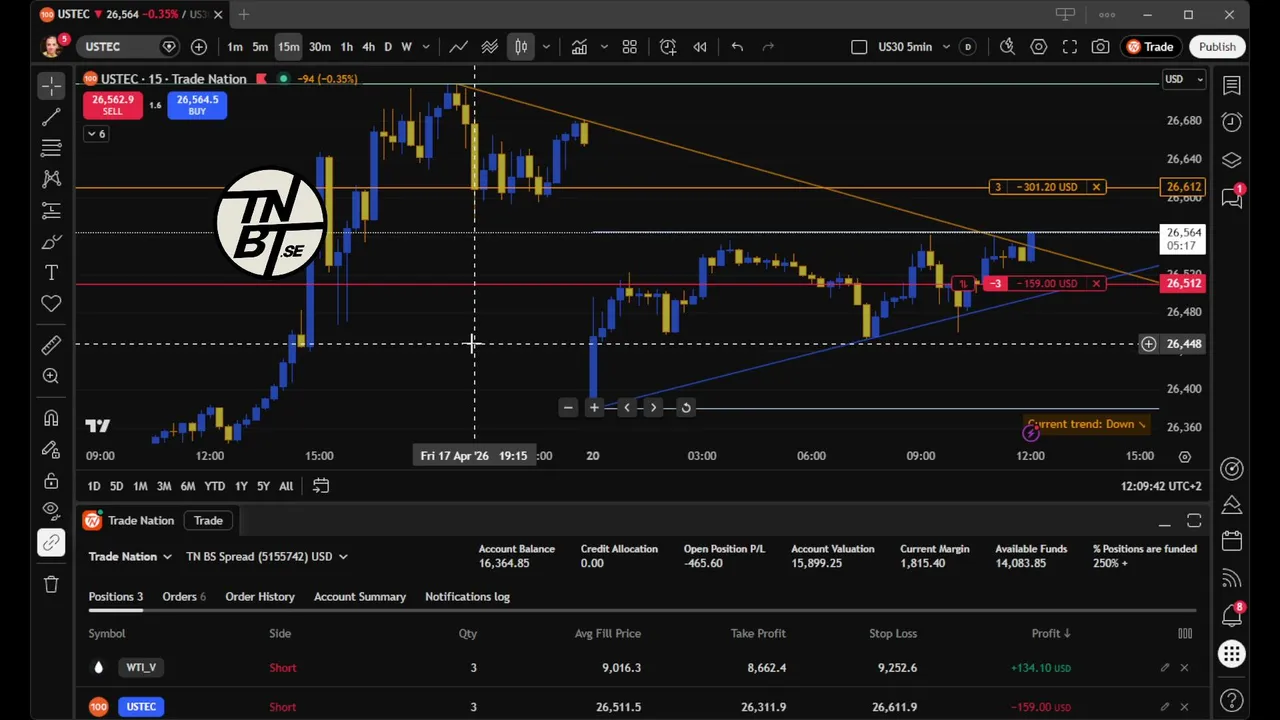Screen dimensions: 1280x720
Task: Expand the timeframe dropdown arrow
Action: pyautogui.click(x=426, y=47)
